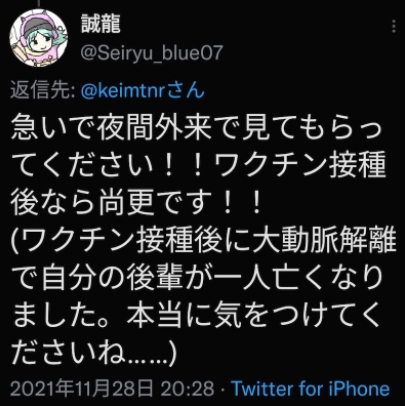This screenshot has height=406, width=405.
Task: Click the 2021年11月28日 post date
Action: tap(81, 389)
